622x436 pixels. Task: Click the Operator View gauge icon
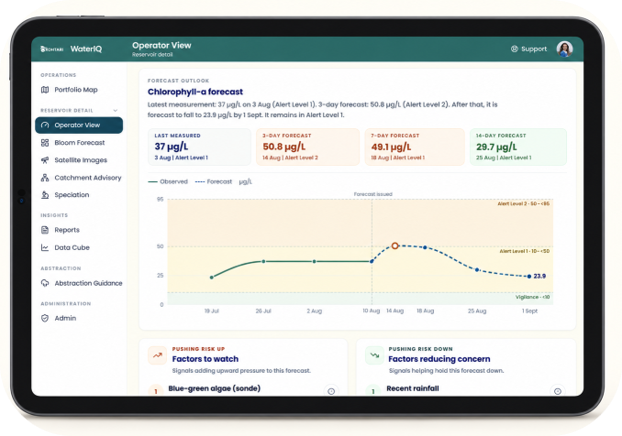[45, 125]
